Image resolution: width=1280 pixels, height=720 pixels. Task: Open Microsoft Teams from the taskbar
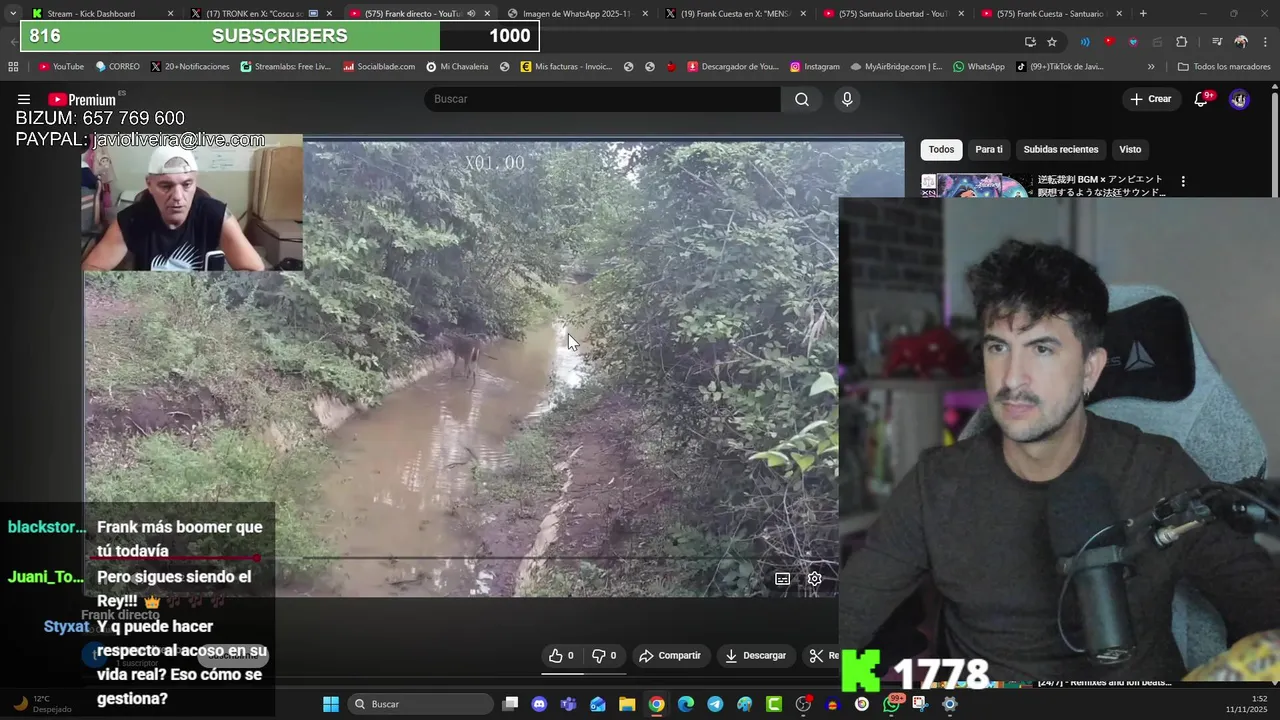click(569, 704)
